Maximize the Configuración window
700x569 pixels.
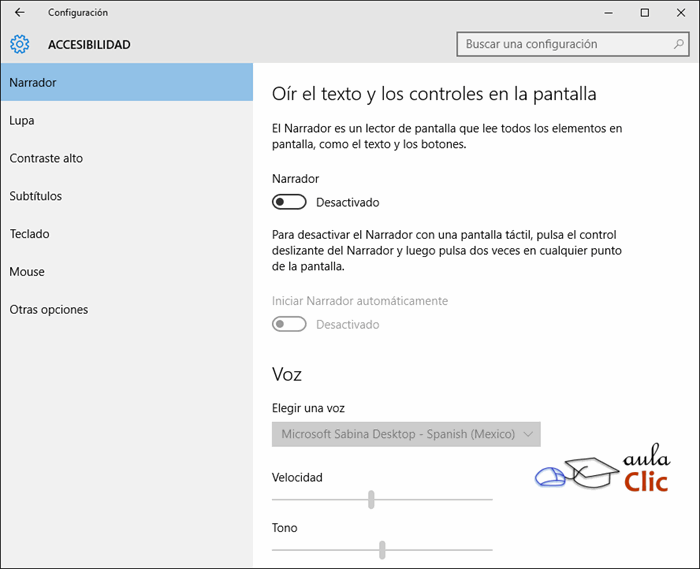644,13
